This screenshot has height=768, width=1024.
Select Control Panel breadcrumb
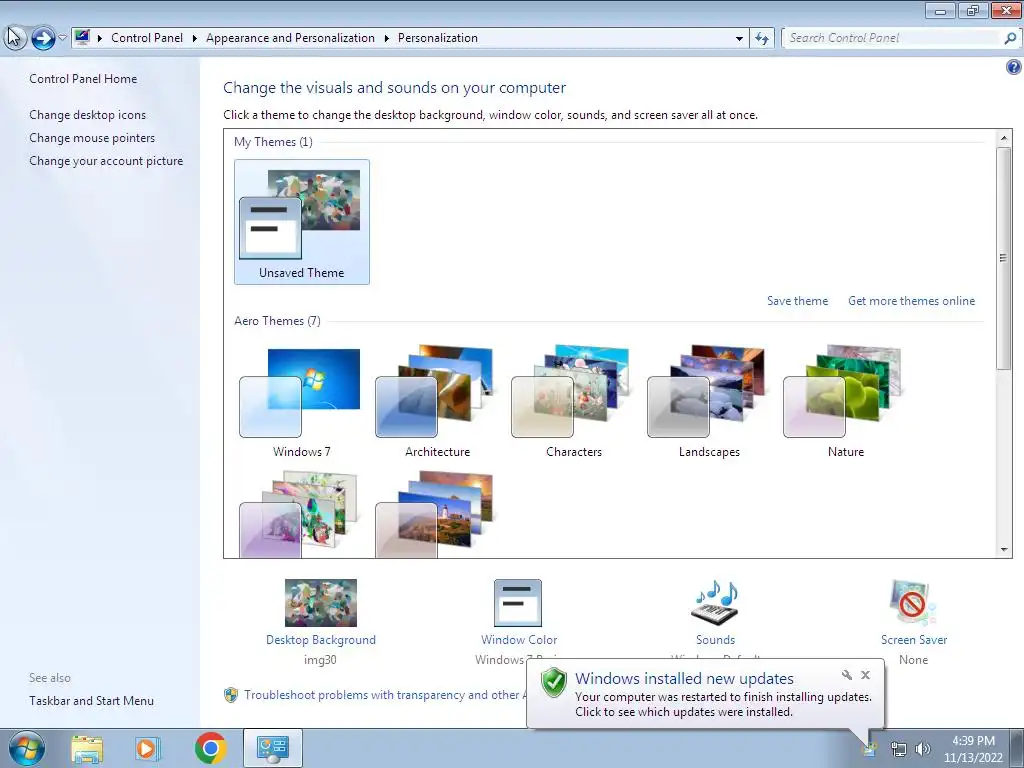click(x=147, y=38)
